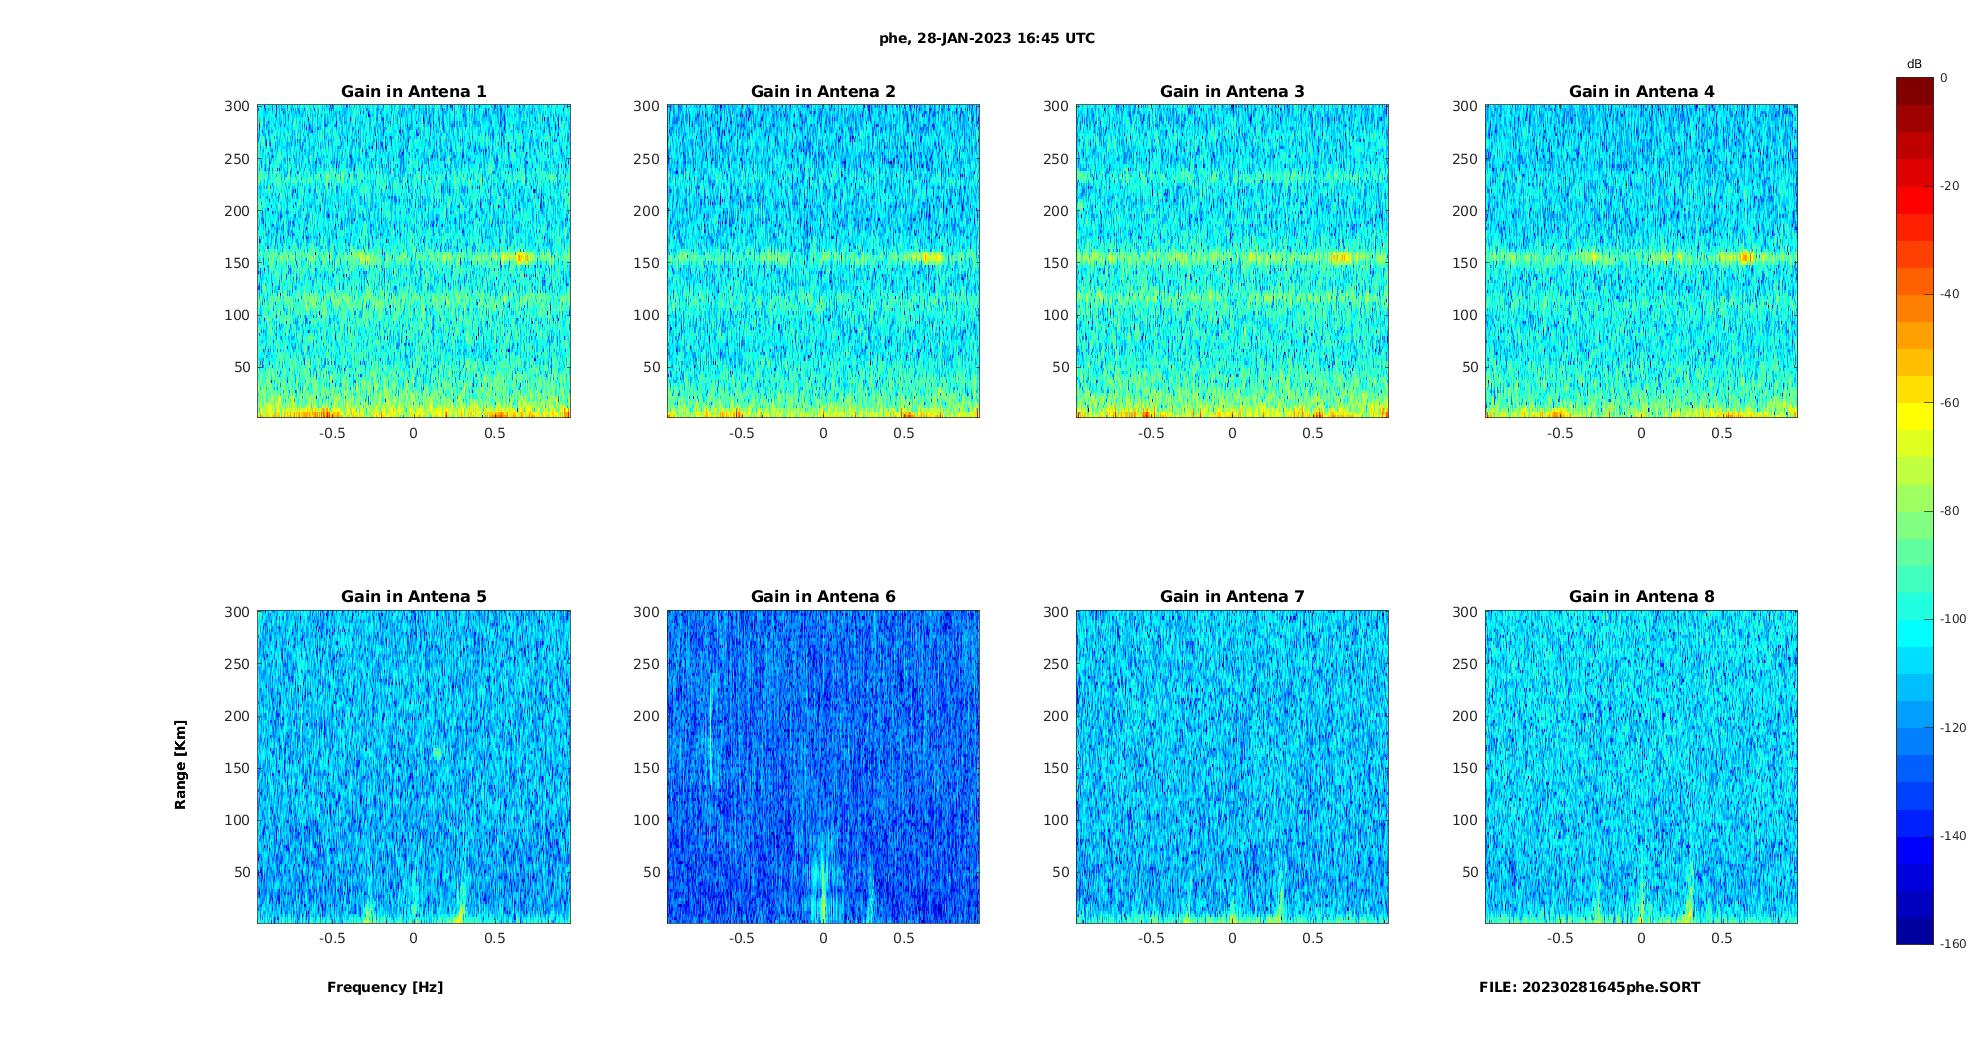
Task: Select the Gain in Antena 8 spectrogram
Action: pos(1641,767)
